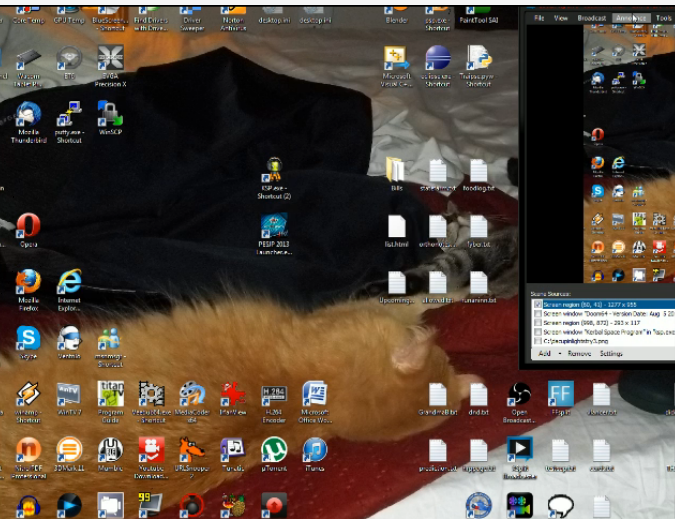Image resolution: width=675 pixels, height=519 pixels.
Task: Open Skype desktop shortcut
Action: (28, 343)
